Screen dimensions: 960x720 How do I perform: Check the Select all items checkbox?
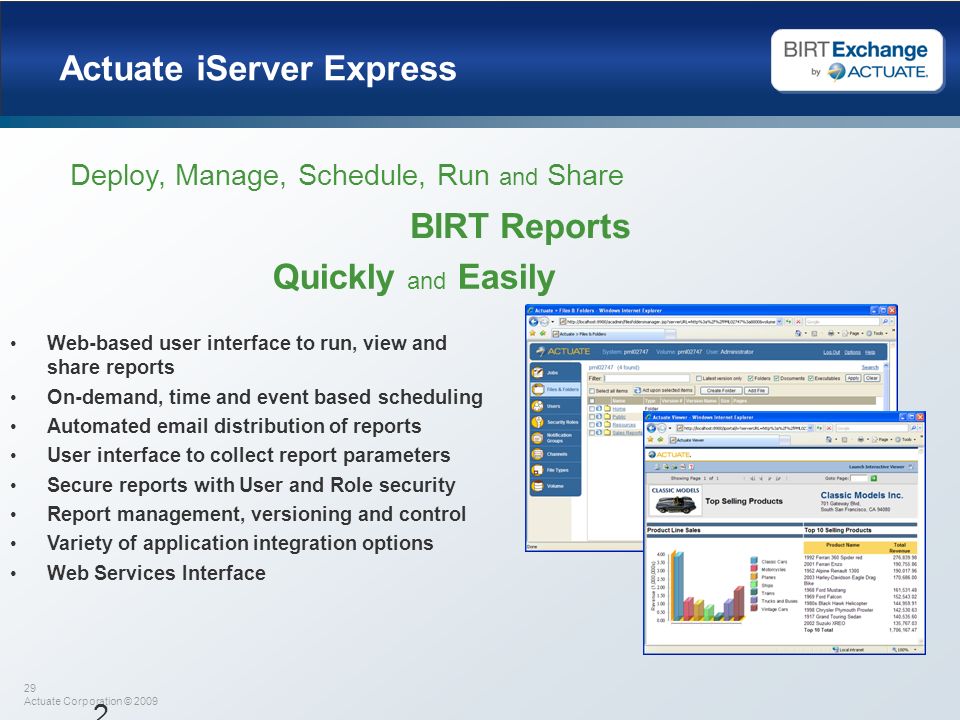coord(592,391)
